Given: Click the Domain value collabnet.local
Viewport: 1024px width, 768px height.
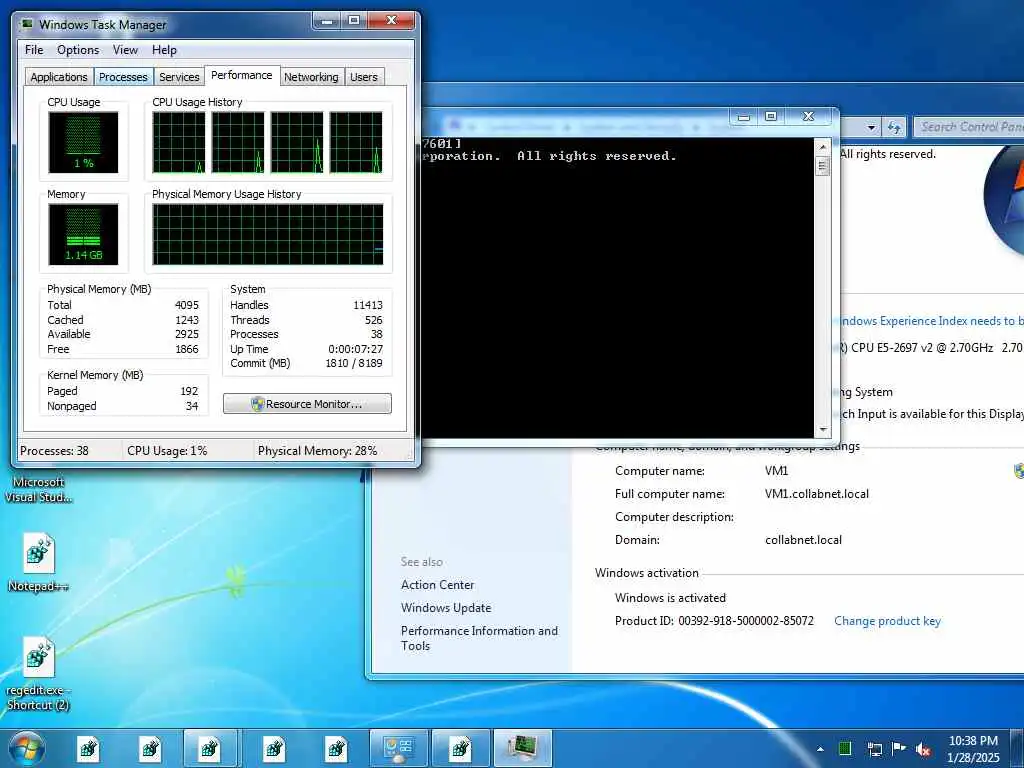Looking at the screenshot, I should [x=803, y=540].
